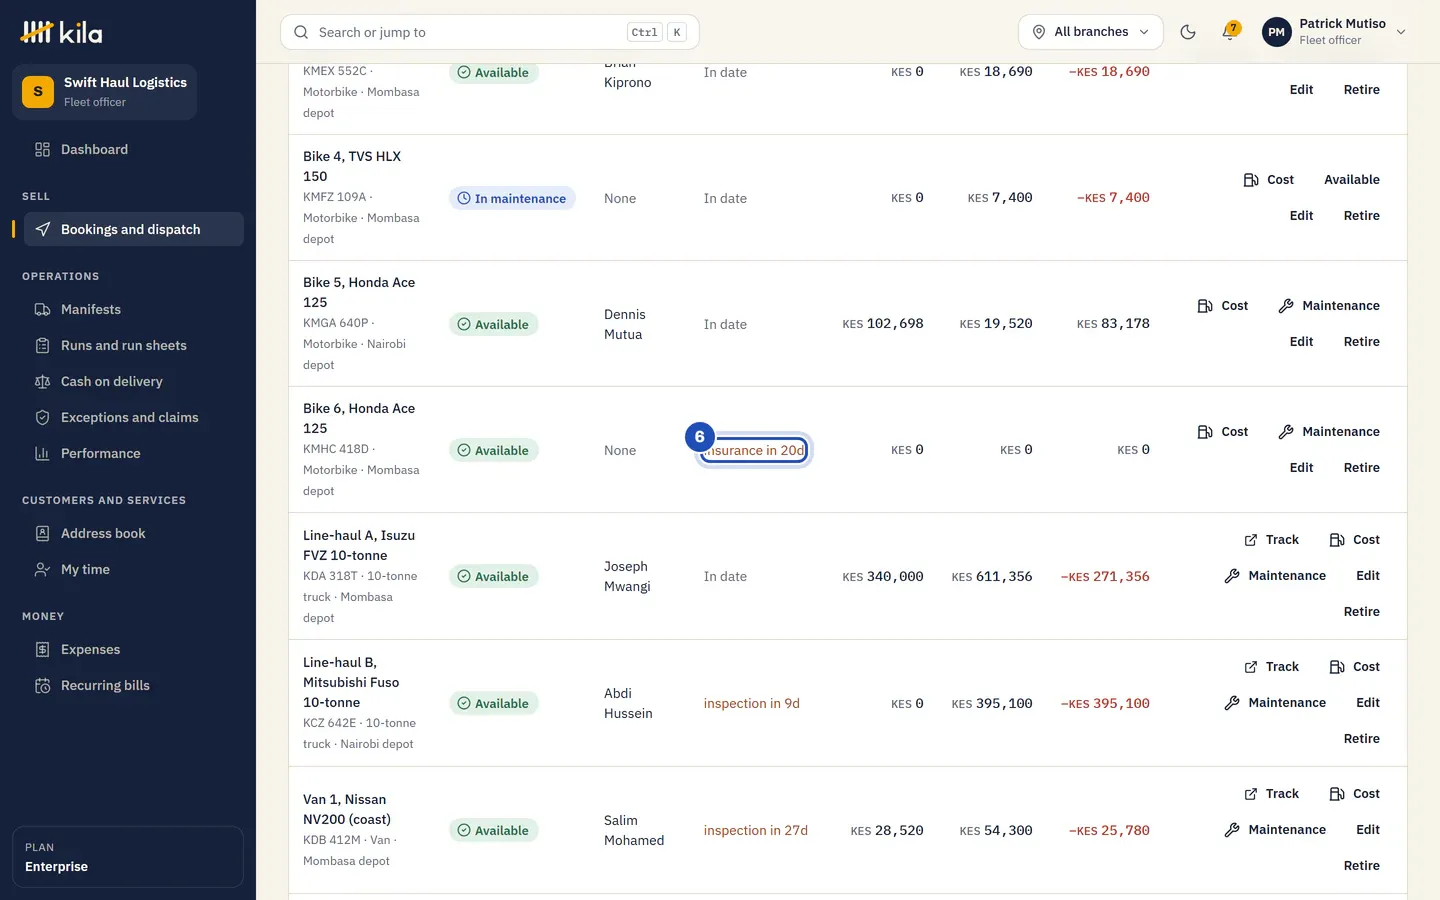This screenshot has width=1440, height=900.
Task: Click Cost fuel icon for Bike 6
Action: coord(1205,432)
